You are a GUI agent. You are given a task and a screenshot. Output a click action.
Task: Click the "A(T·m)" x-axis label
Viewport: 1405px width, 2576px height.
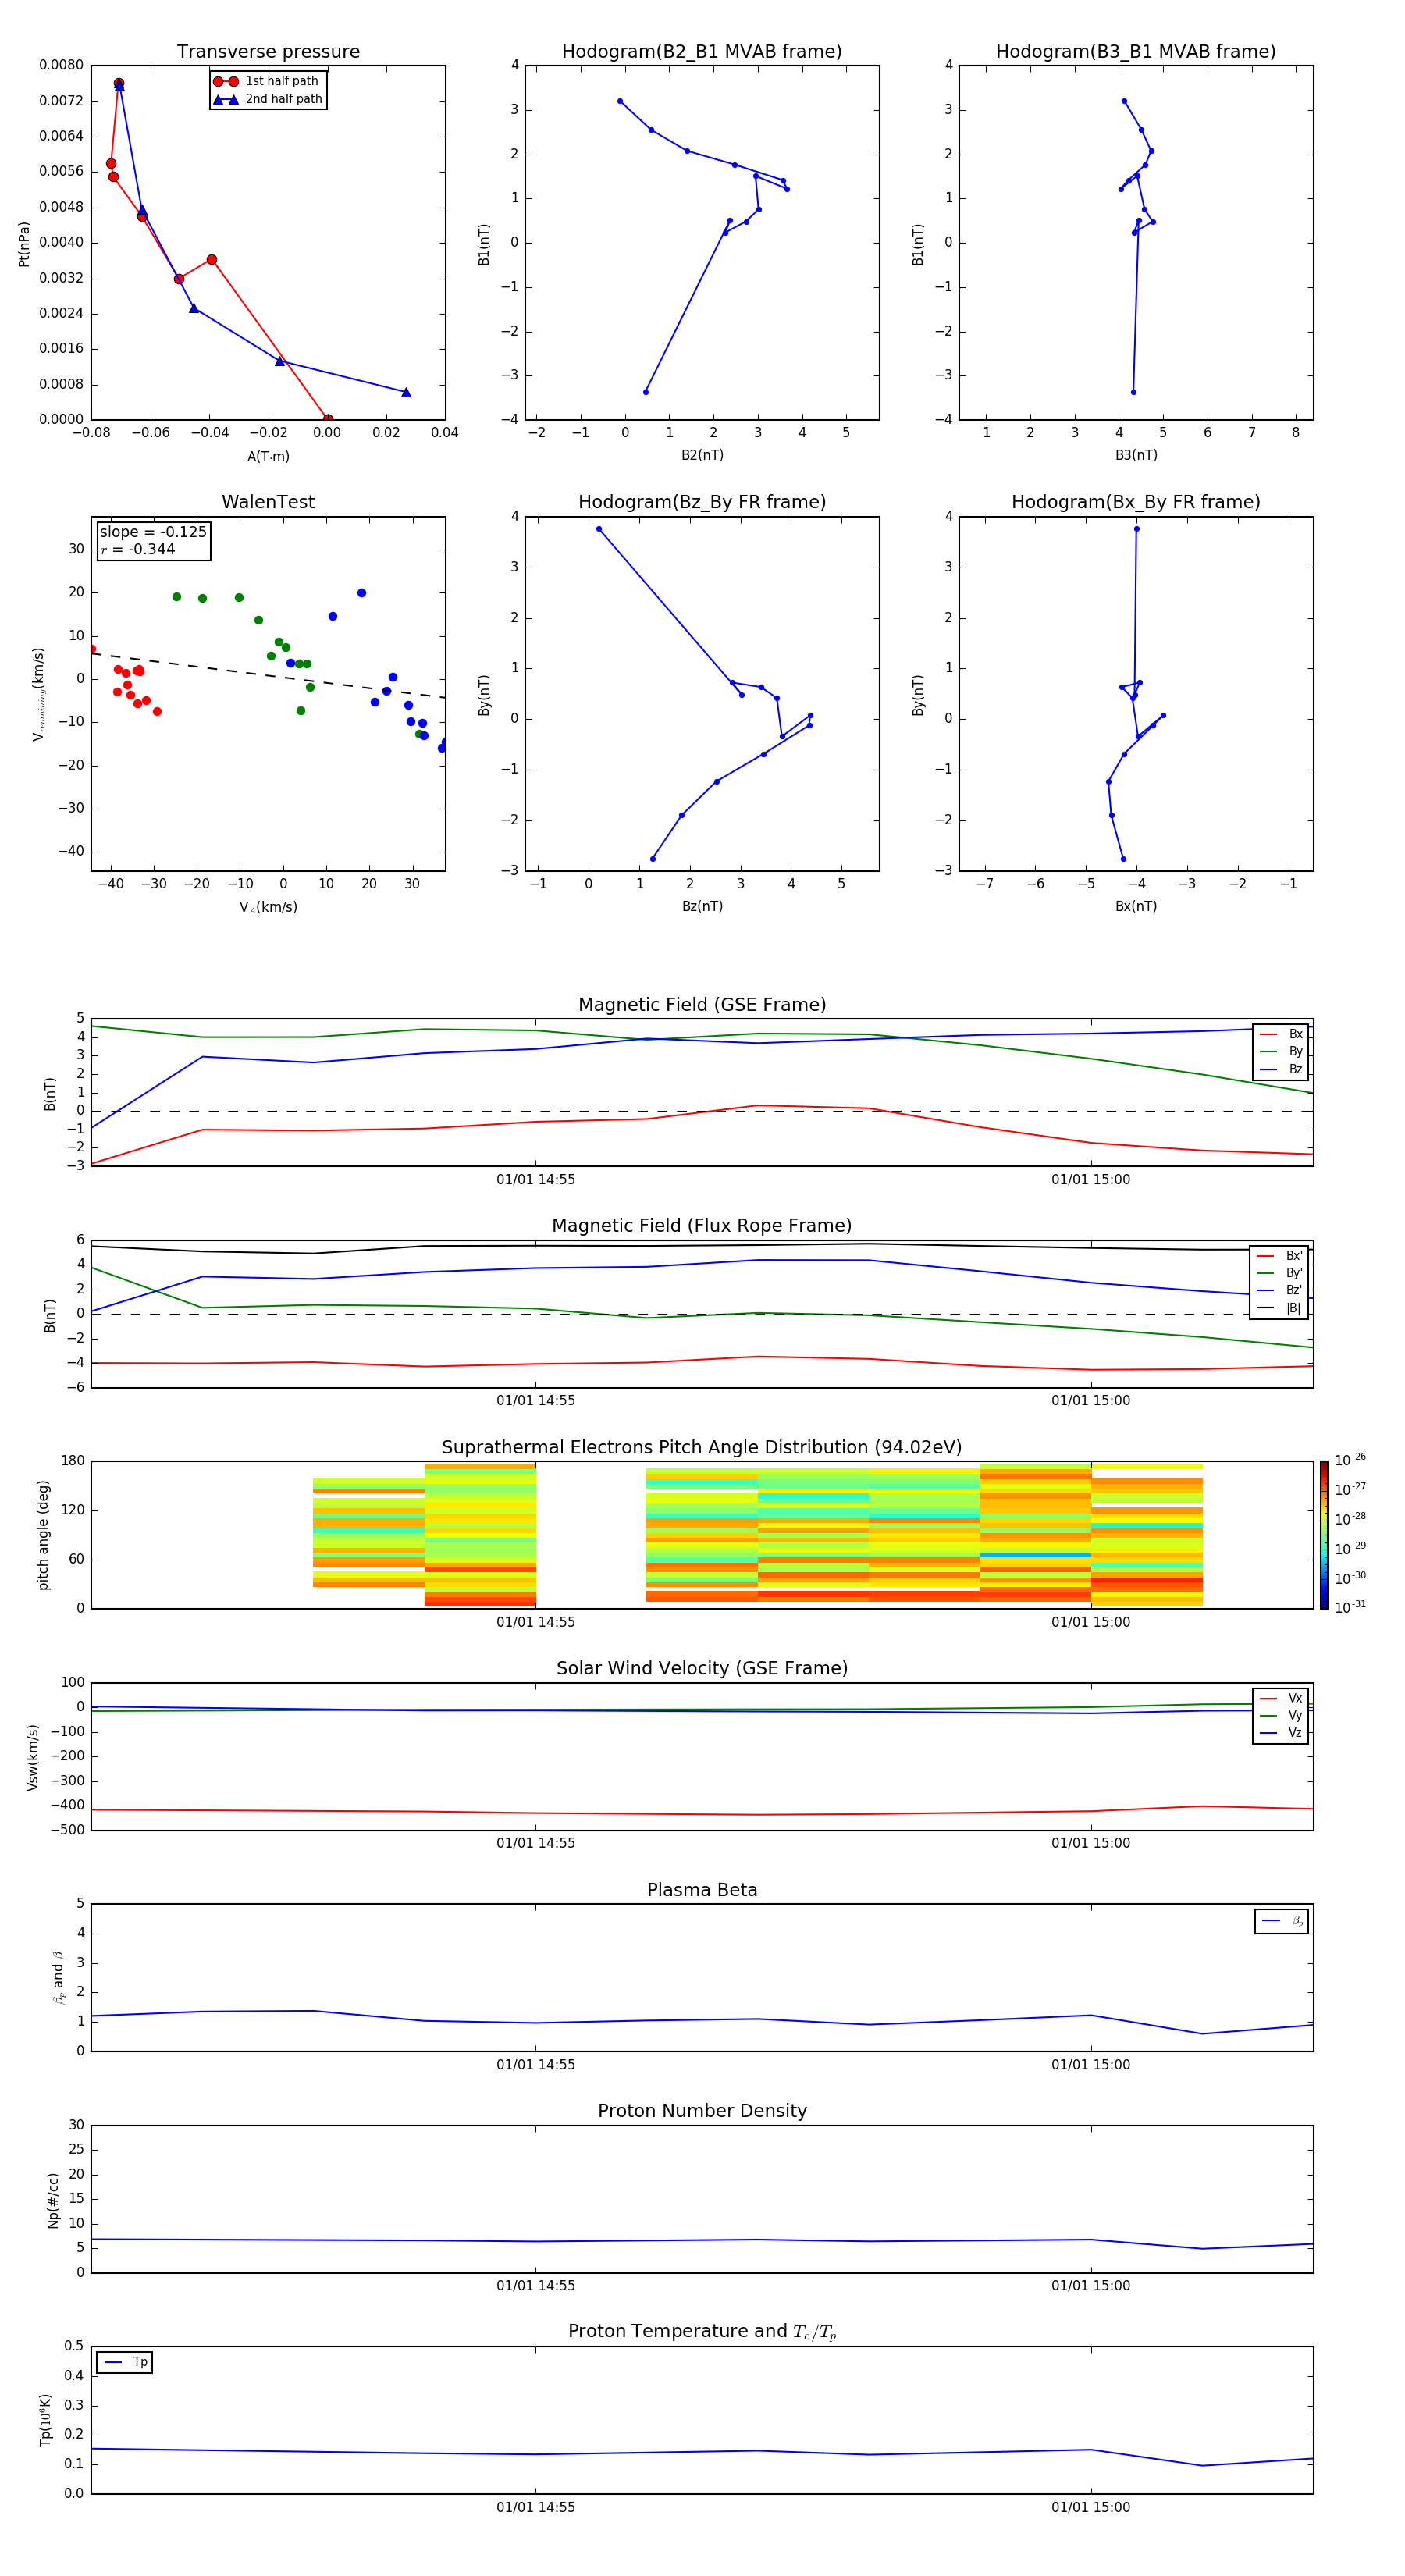click(268, 457)
